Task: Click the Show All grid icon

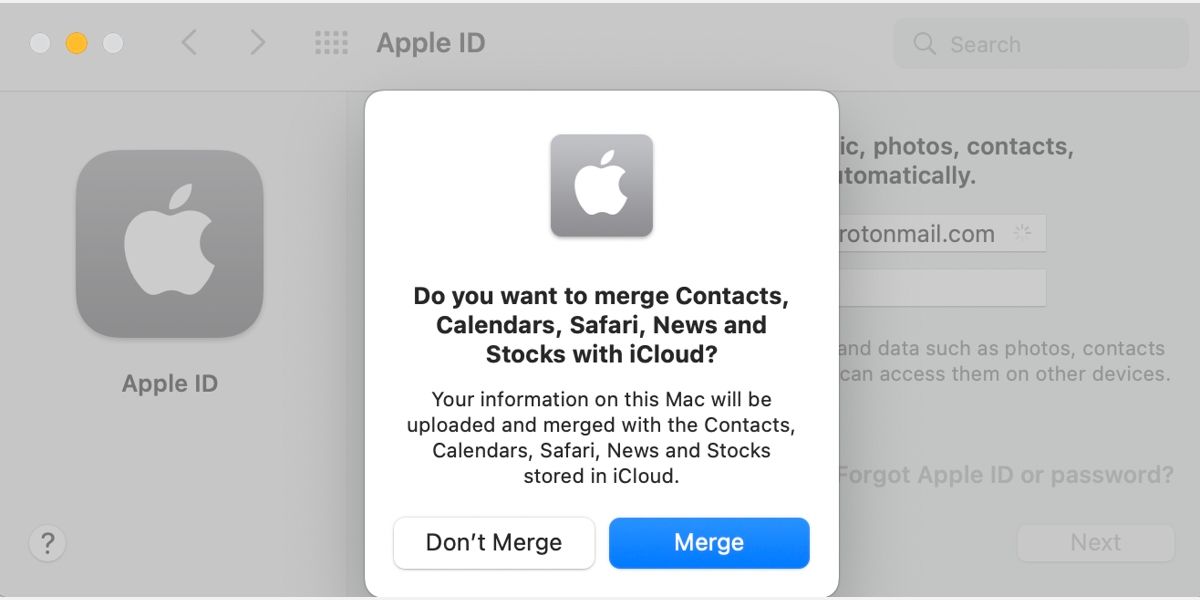Action: click(331, 43)
